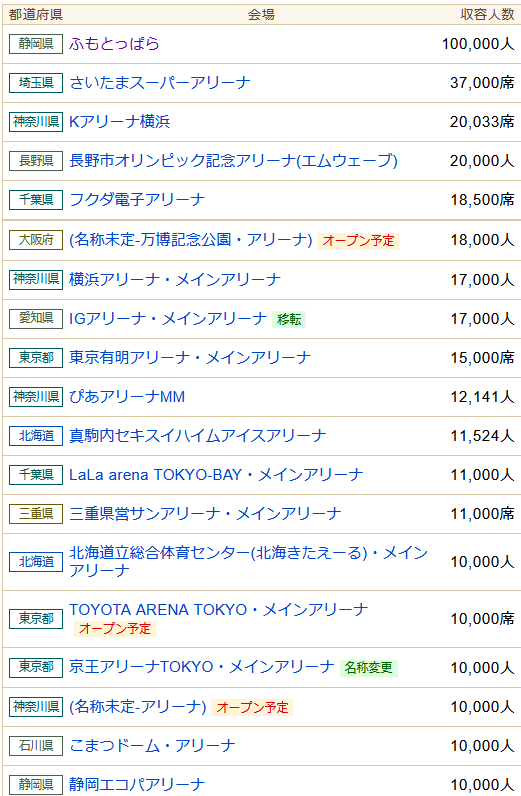Click the 収容人数 column header
The height and width of the screenshot is (796, 521).
click(487, 15)
